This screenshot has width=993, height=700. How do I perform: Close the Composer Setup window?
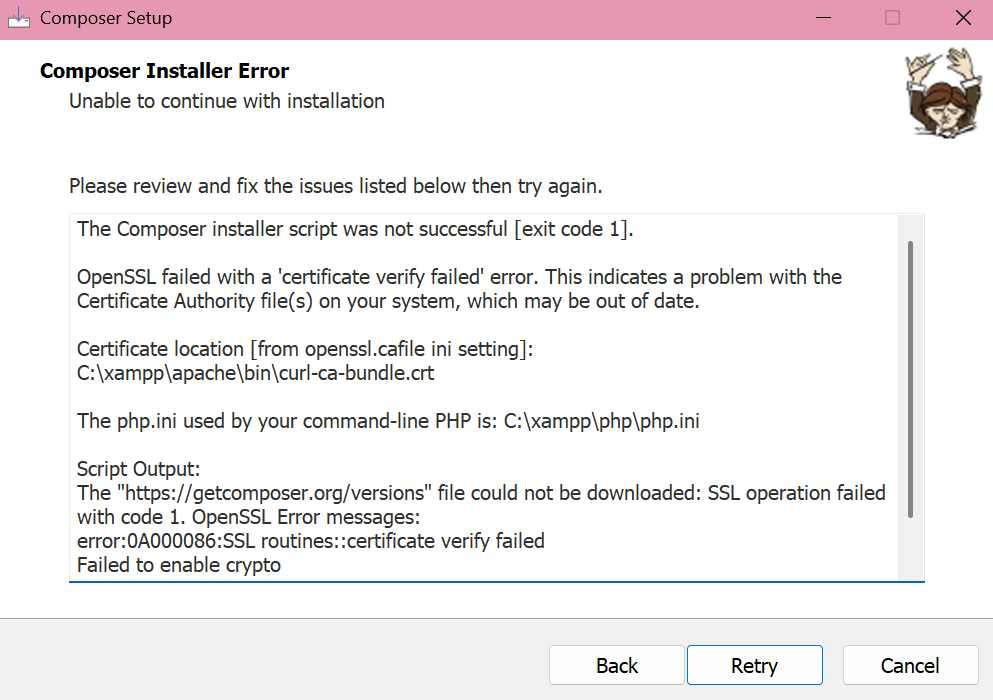coord(963,18)
